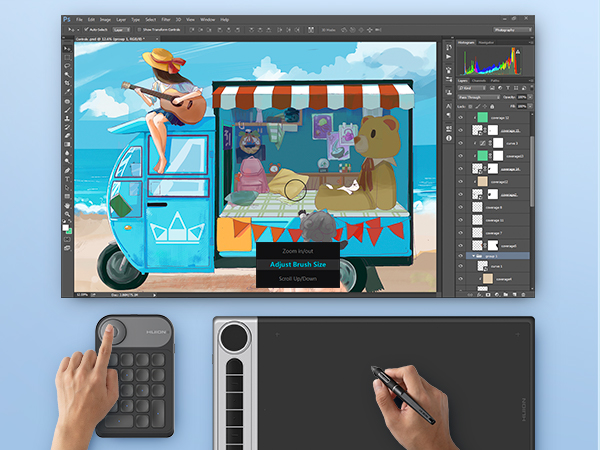Click the background color swatch
Image resolution: width=600 pixels, height=450 pixels.
[69, 231]
